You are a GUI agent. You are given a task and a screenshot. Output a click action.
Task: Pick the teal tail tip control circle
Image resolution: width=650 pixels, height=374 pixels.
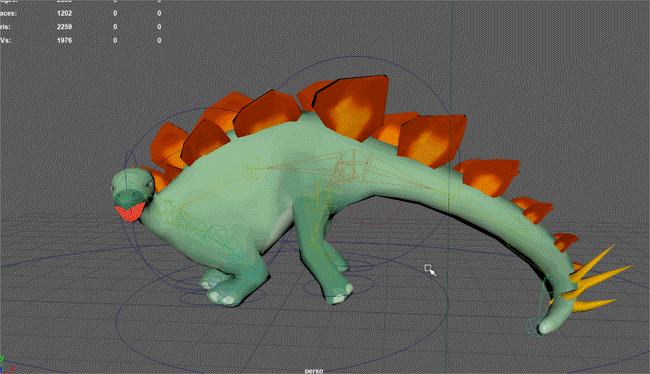[x=535, y=327]
